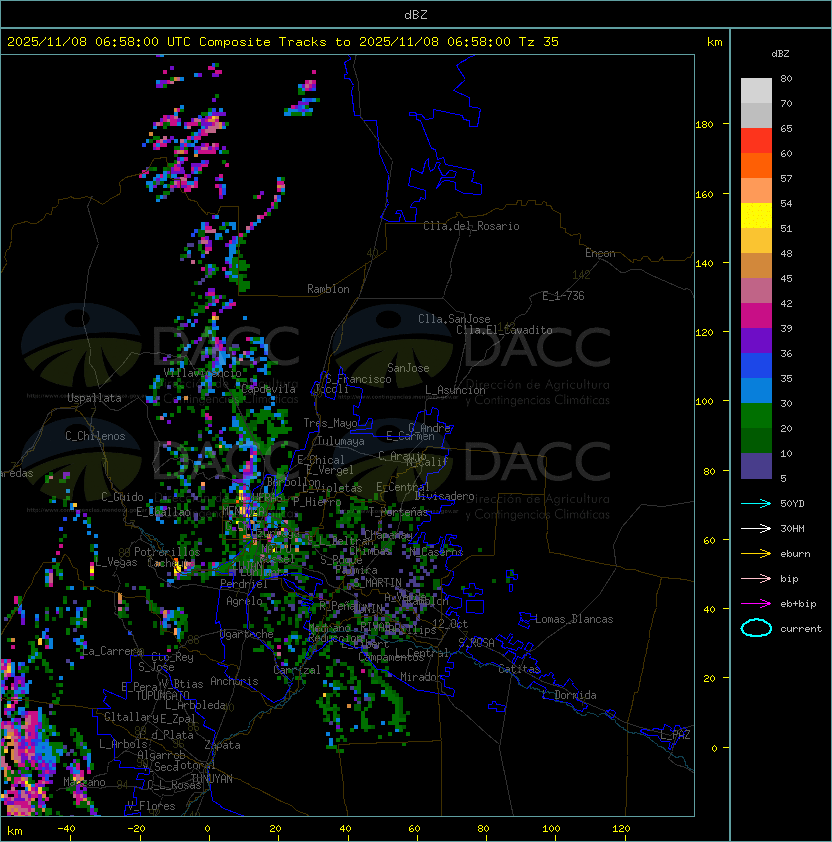Click the 'Ugarteche' map label
Viewport: 832px width, 842px height.
pos(247,634)
